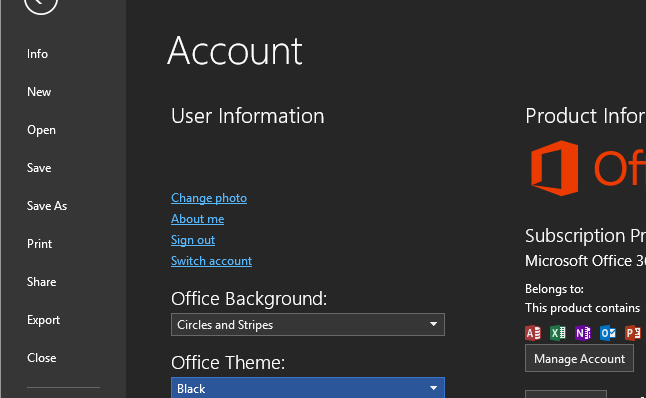Viewport: 646px width, 398px height.
Task: Click the Account page heading
Action: pos(235,51)
